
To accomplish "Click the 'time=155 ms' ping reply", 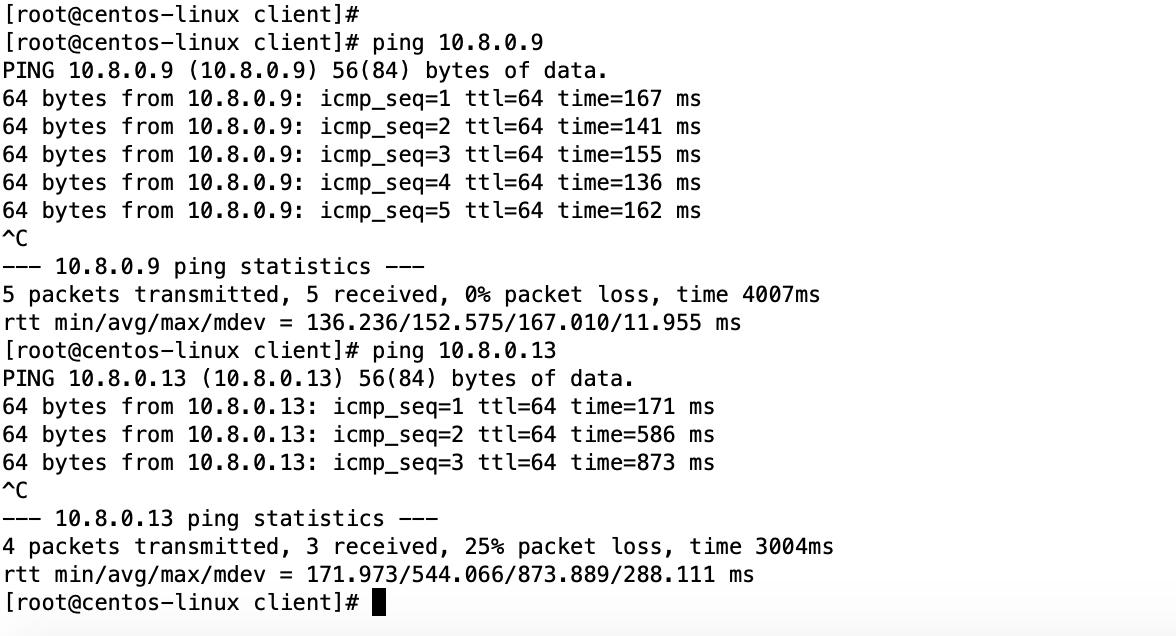I will pos(629,155).
